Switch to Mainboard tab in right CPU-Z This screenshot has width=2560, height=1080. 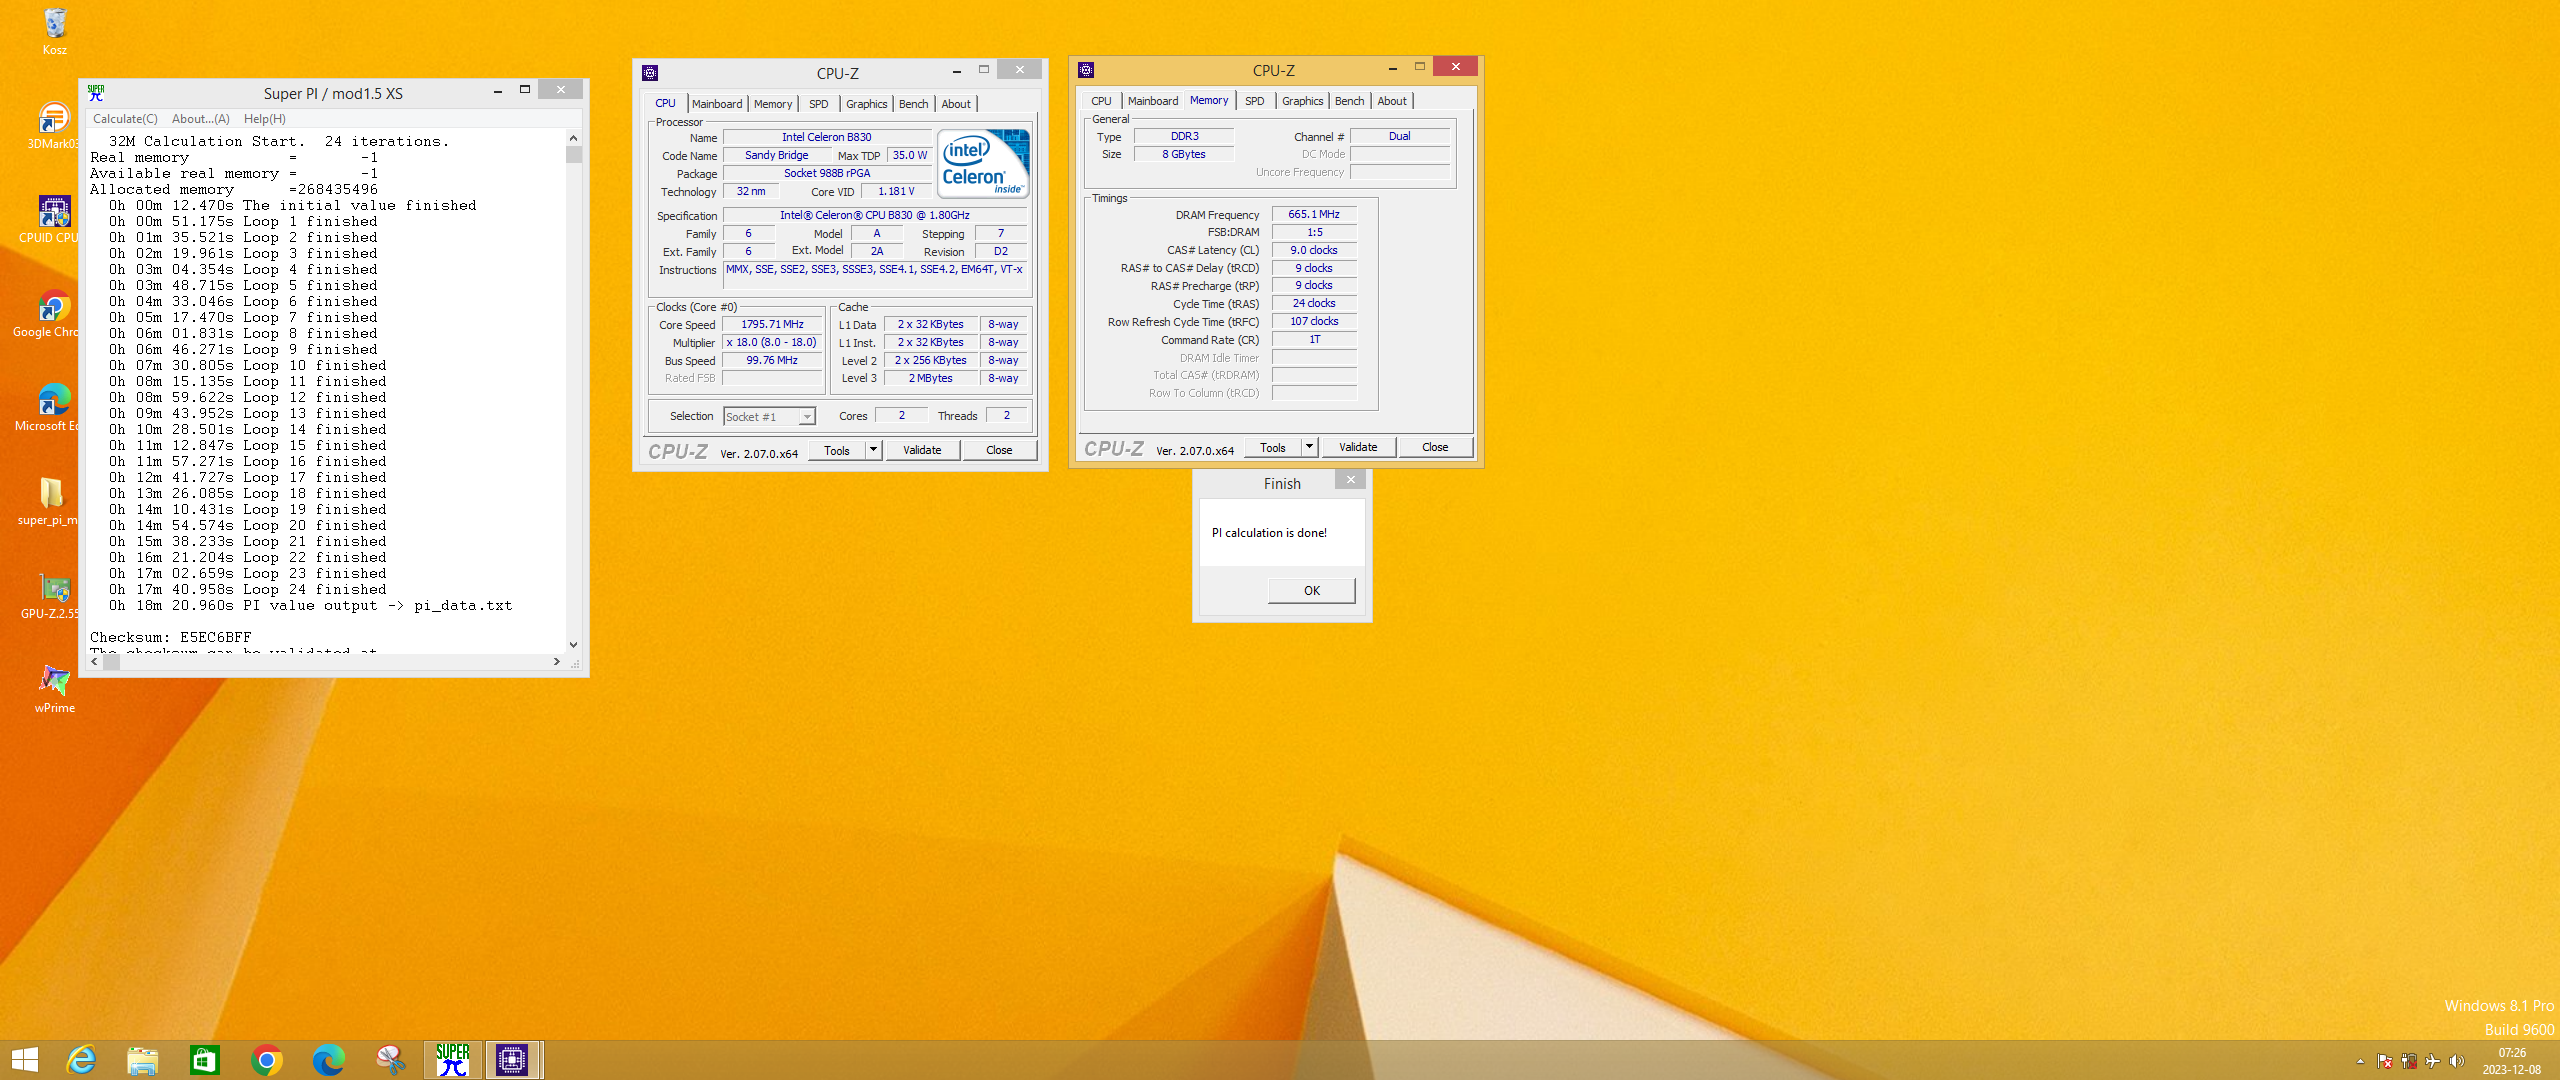[1153, 101]
